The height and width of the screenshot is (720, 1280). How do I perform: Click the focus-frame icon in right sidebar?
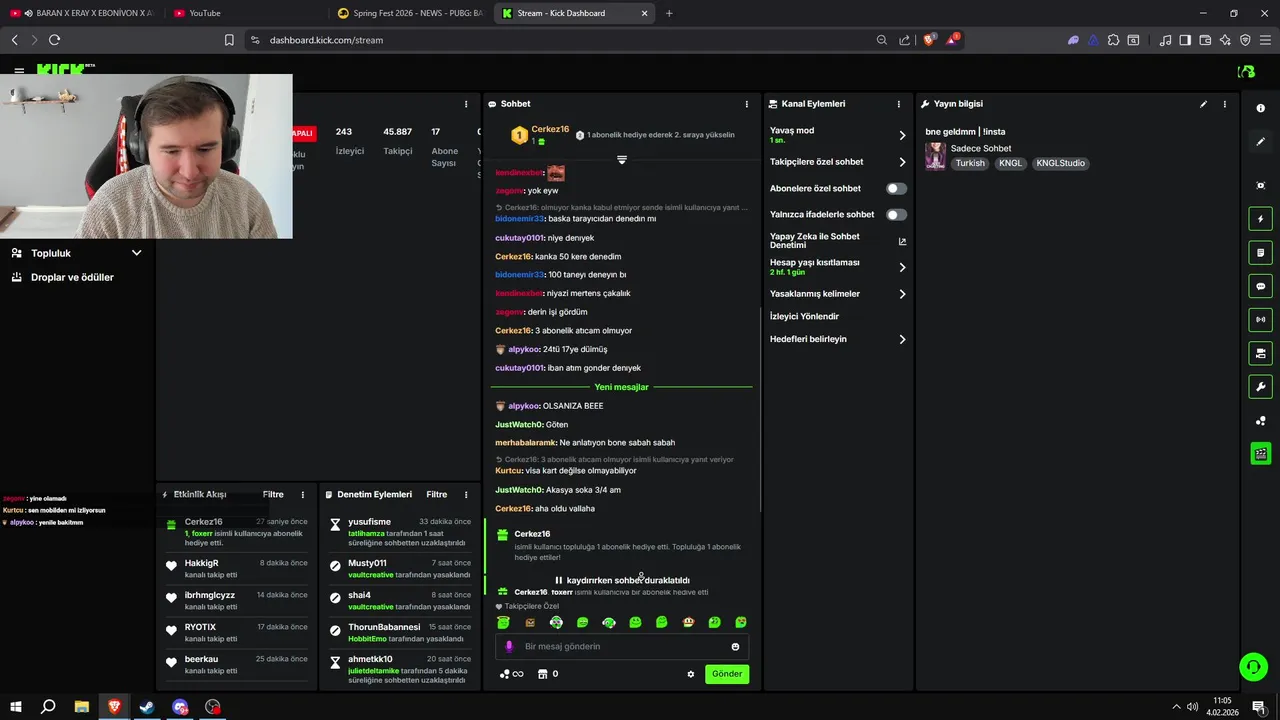coord(1260,185)
